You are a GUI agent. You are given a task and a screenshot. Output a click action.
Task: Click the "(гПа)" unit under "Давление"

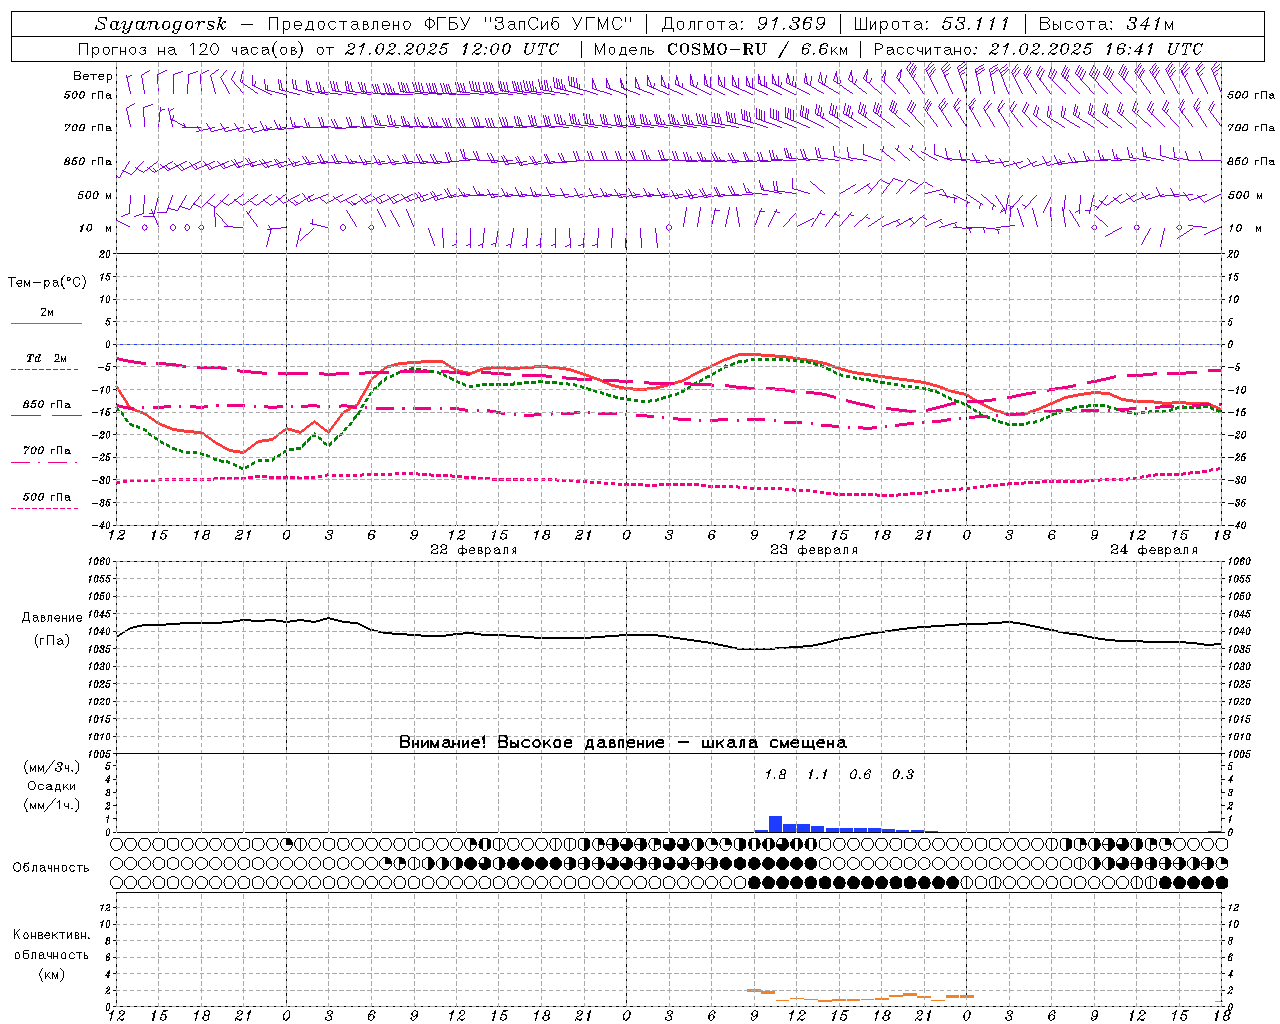click(x=52, y=640)
